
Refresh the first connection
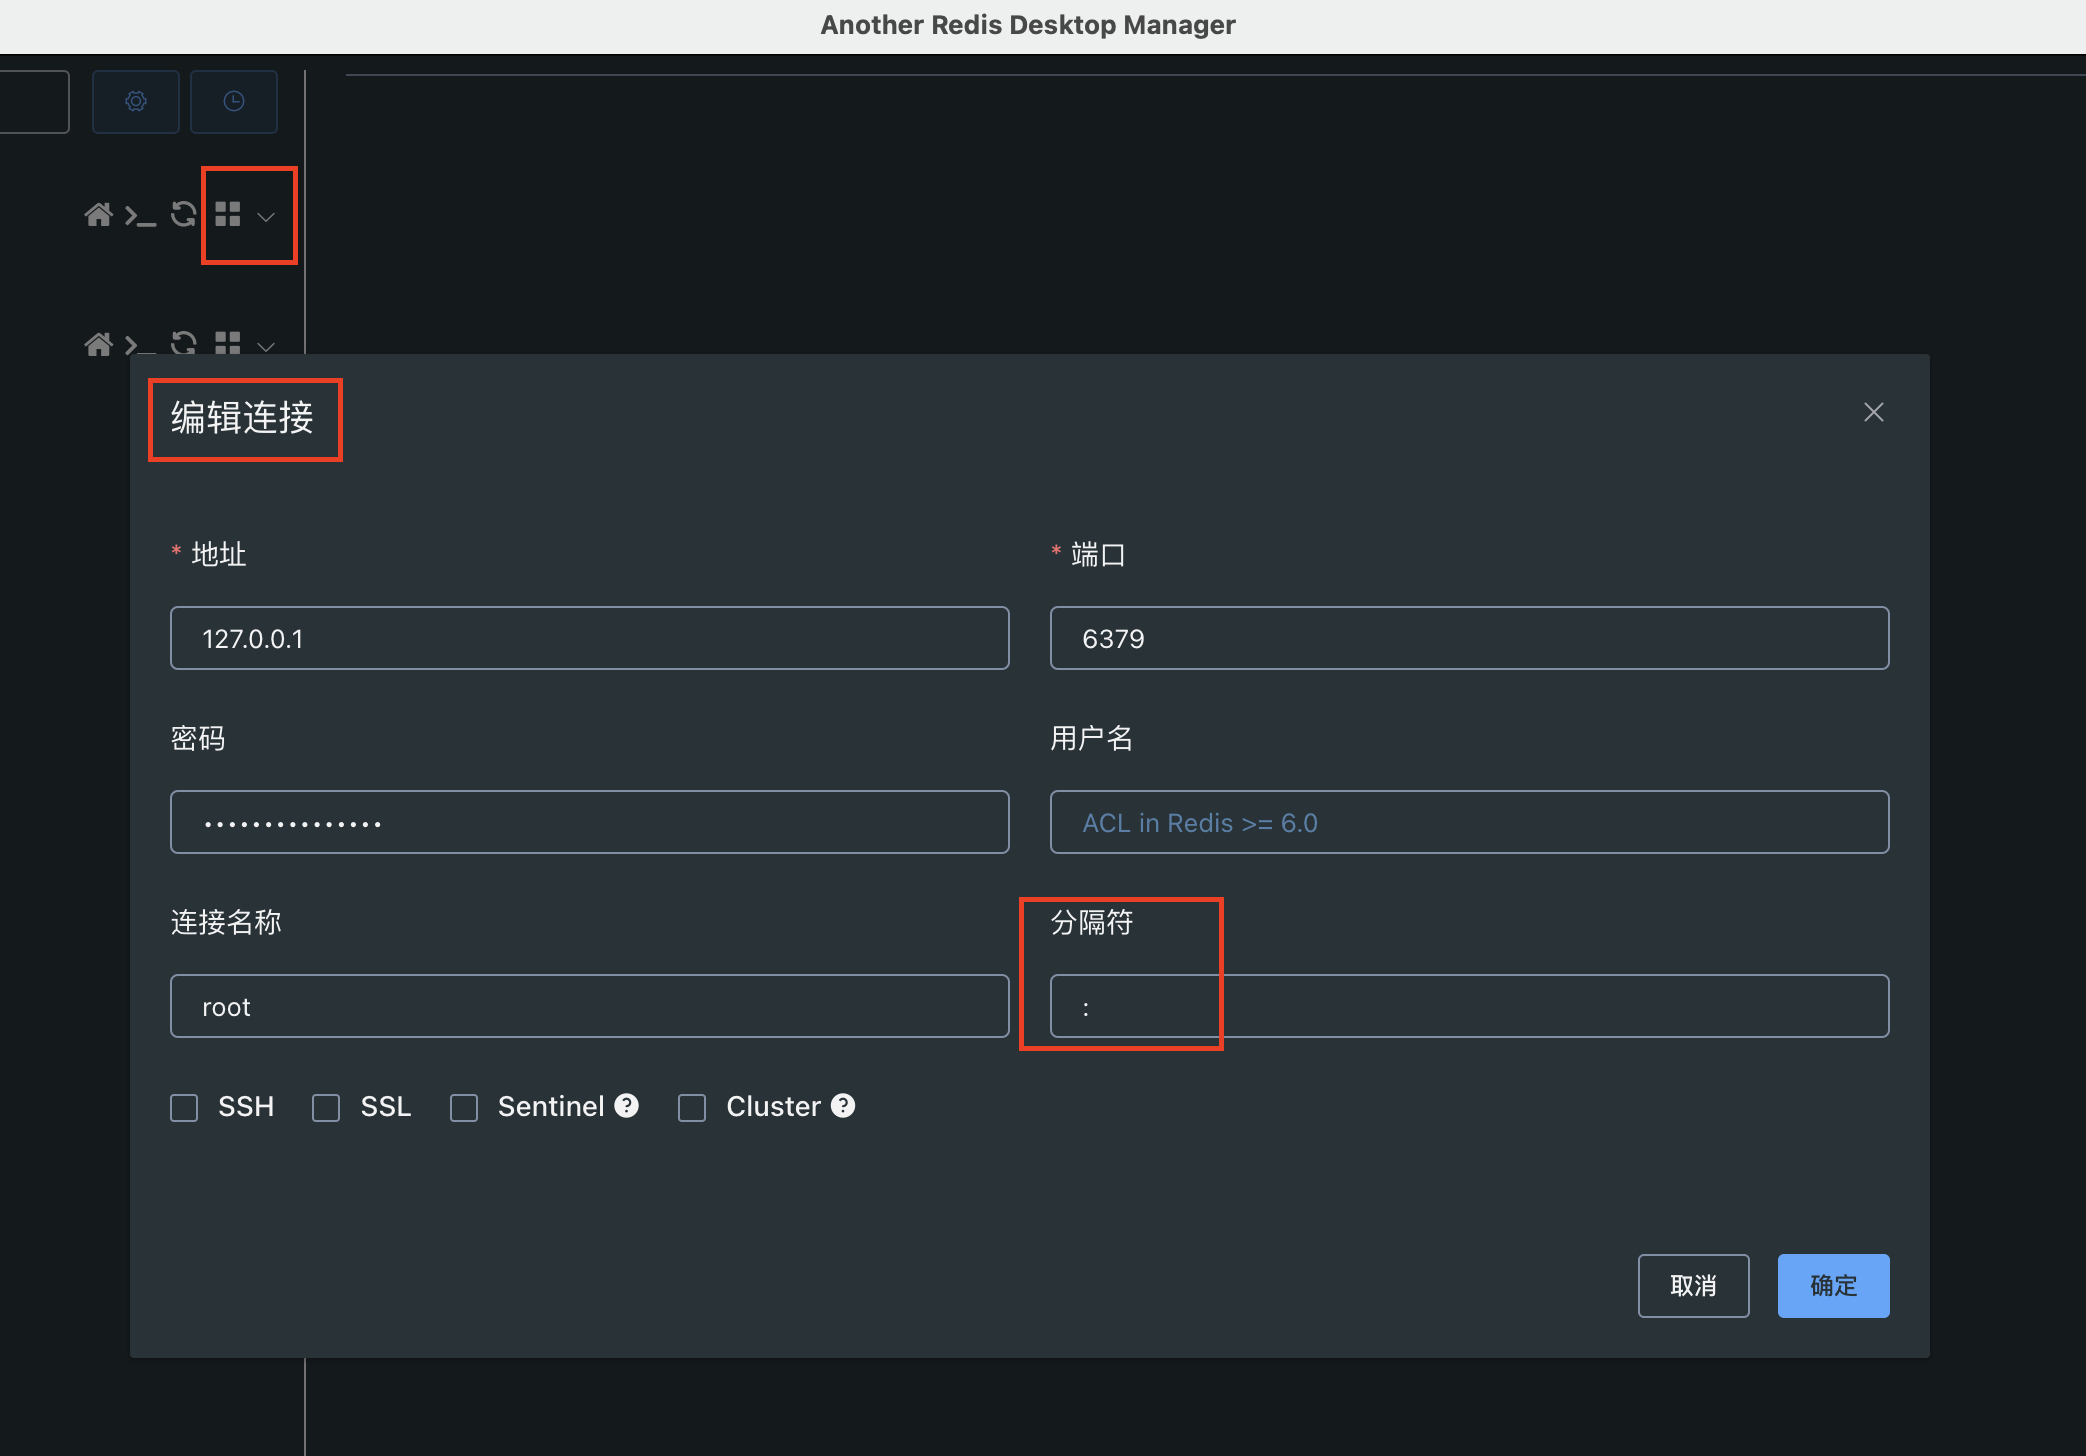[x=183, y=214]
